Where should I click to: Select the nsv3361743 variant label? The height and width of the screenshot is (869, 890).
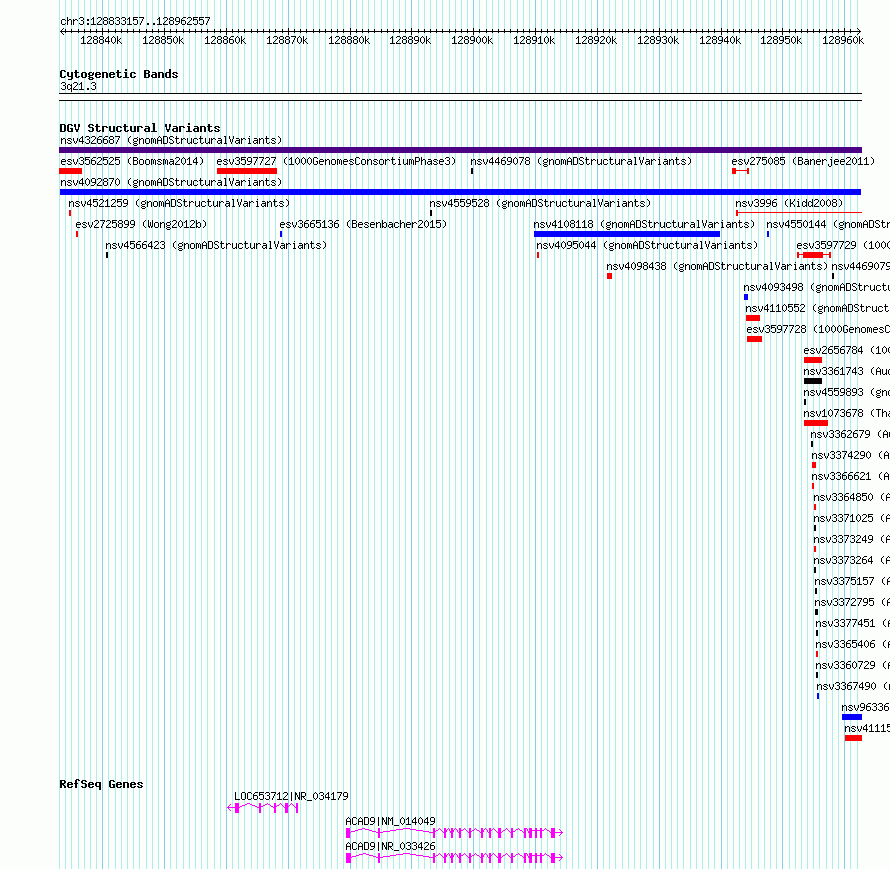(x=846, y=371)
